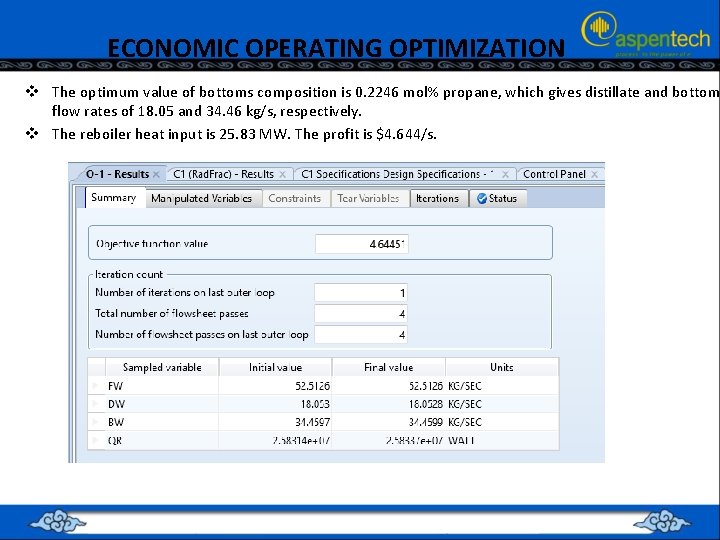Open the Status sub-tab
Screen dimensions: 720x540
pyautogui.click(x=498, y=198)
